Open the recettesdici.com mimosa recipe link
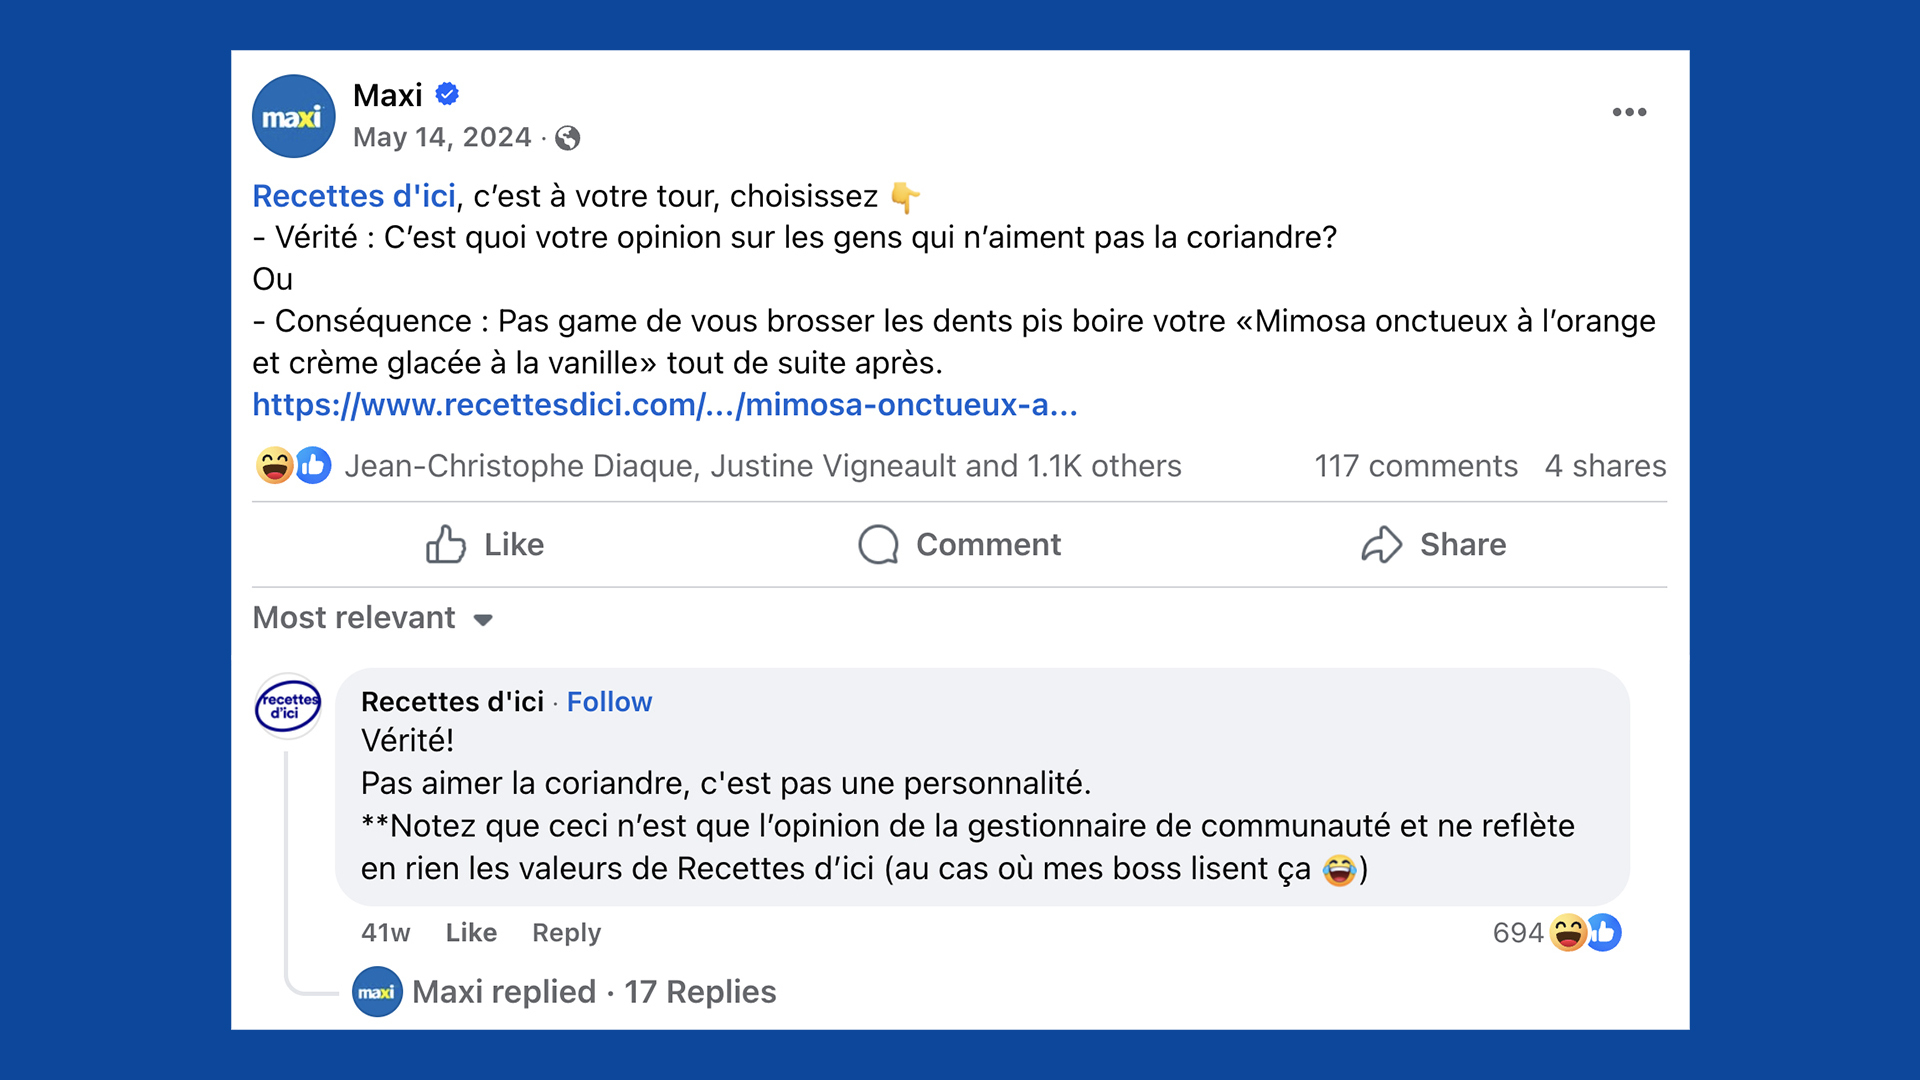The height and width of the screenshot is (1080, 1920). click(664, 404)
